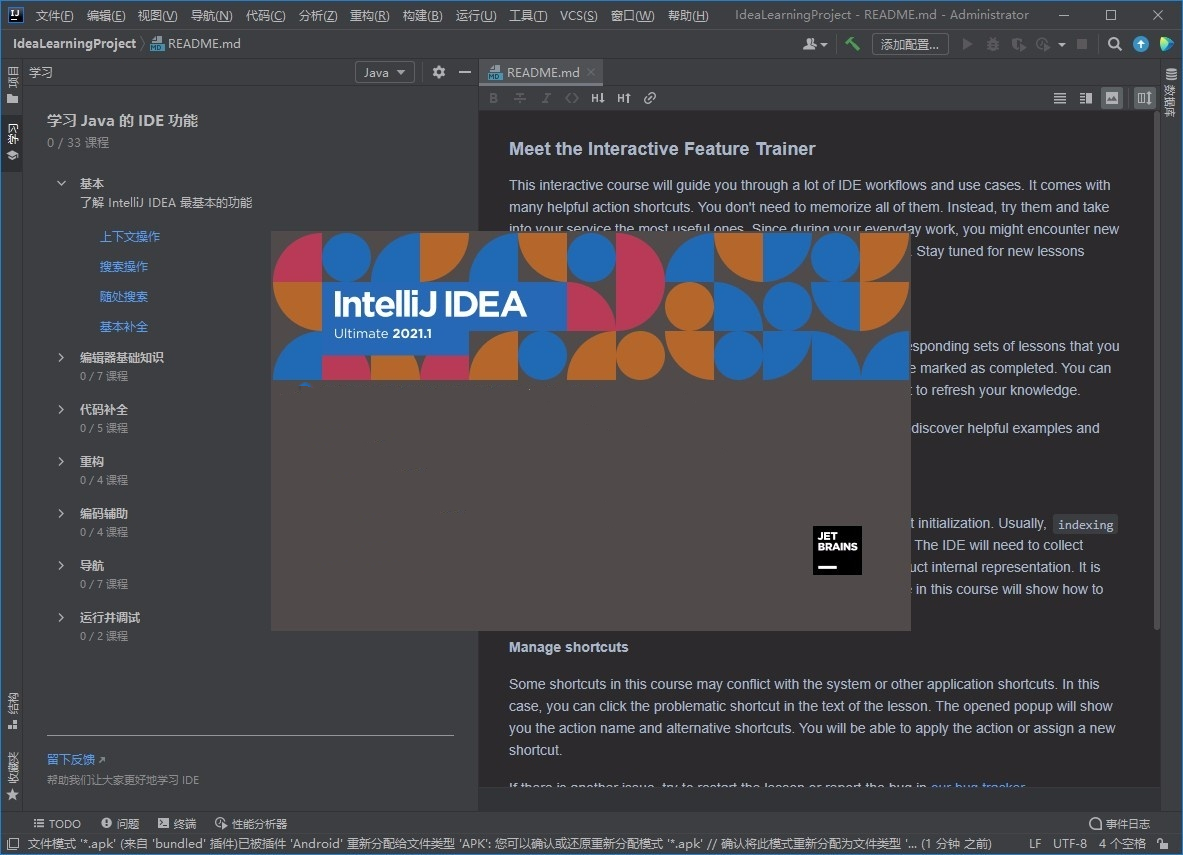Open the 重构(R) menu
1183x855 pixels.
[369, 15]
